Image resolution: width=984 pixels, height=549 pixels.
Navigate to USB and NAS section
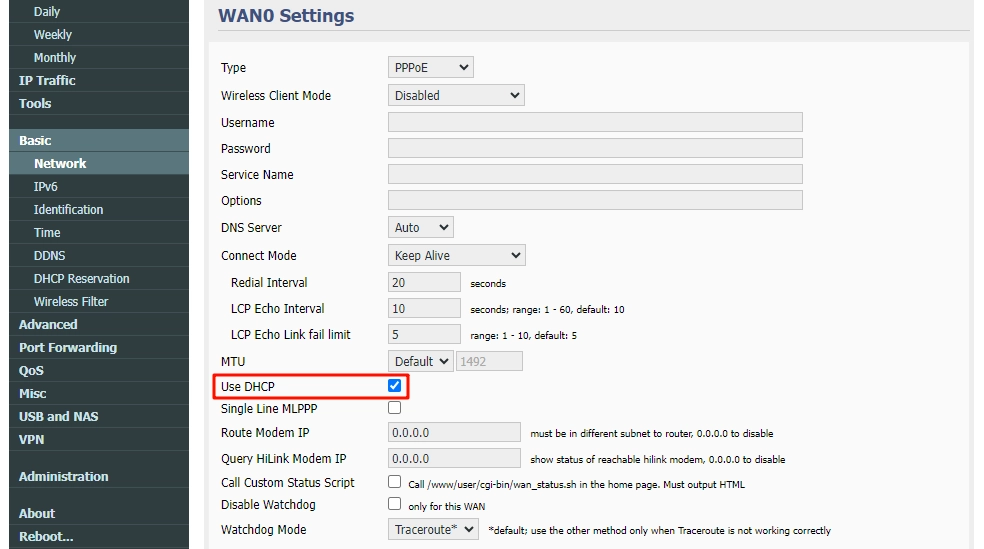[x=58, y=417]
